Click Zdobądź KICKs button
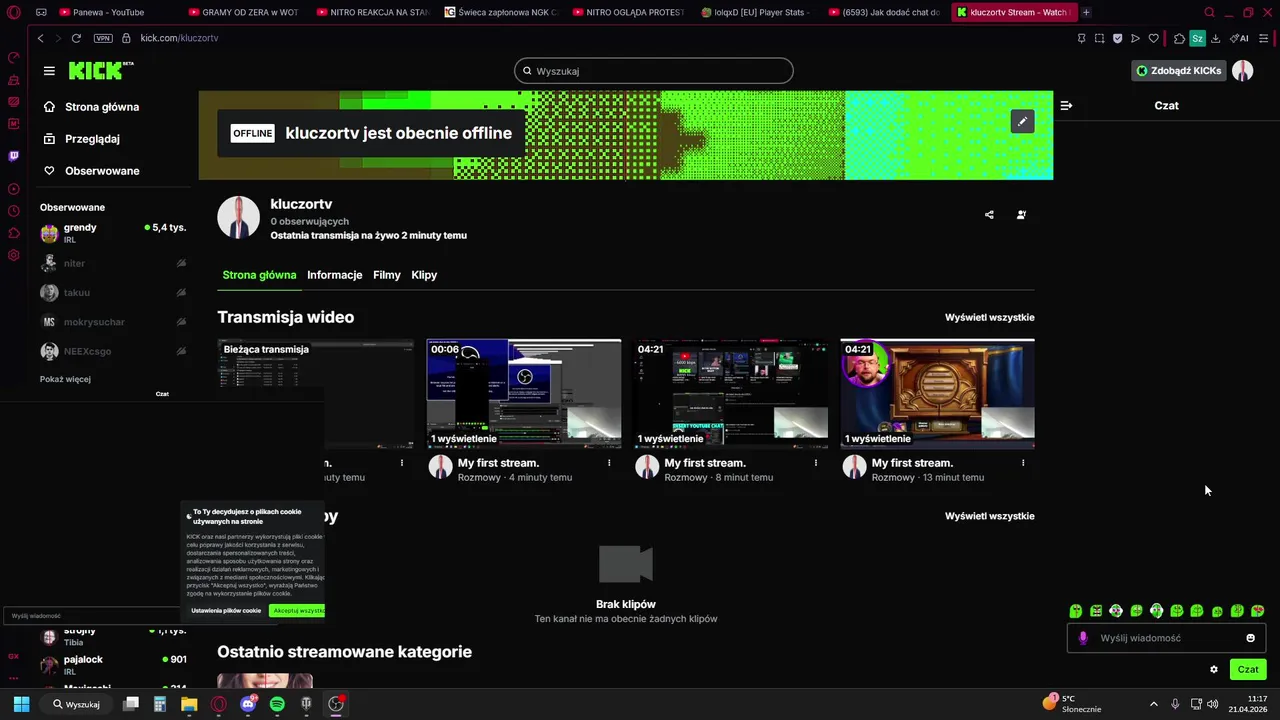The width and height of the screenshot is (1280, 720). pos(1179,71)
